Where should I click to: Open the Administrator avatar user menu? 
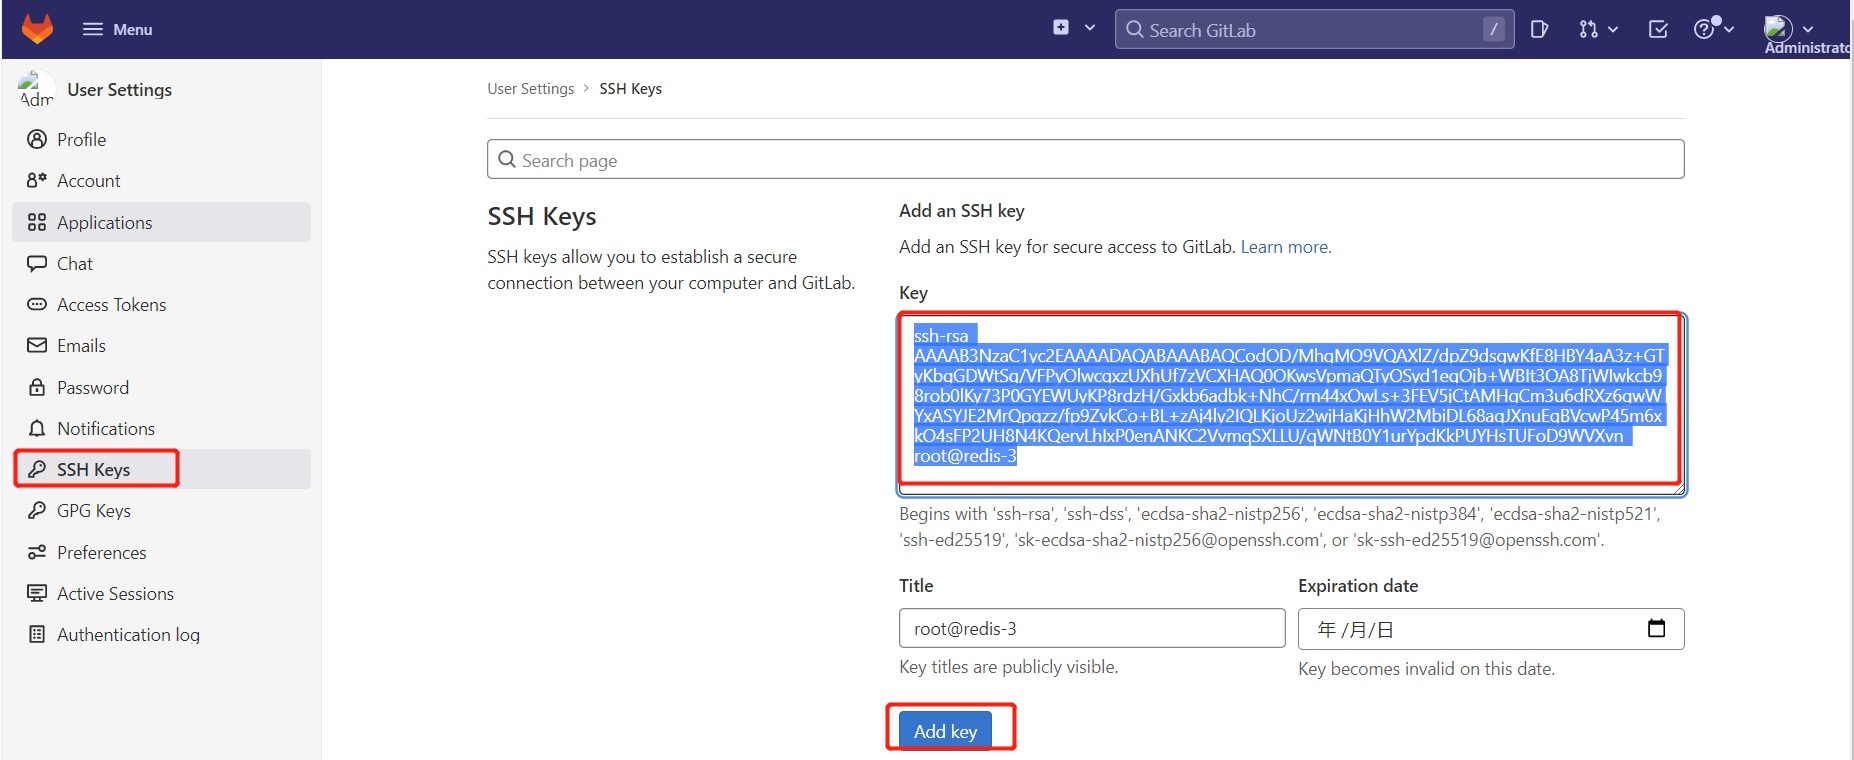1789,28
